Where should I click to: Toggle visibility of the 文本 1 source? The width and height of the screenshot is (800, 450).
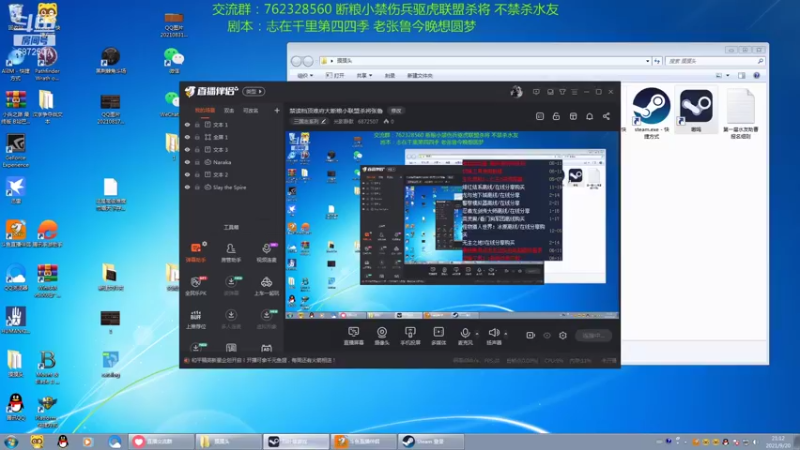coord(187,124)
